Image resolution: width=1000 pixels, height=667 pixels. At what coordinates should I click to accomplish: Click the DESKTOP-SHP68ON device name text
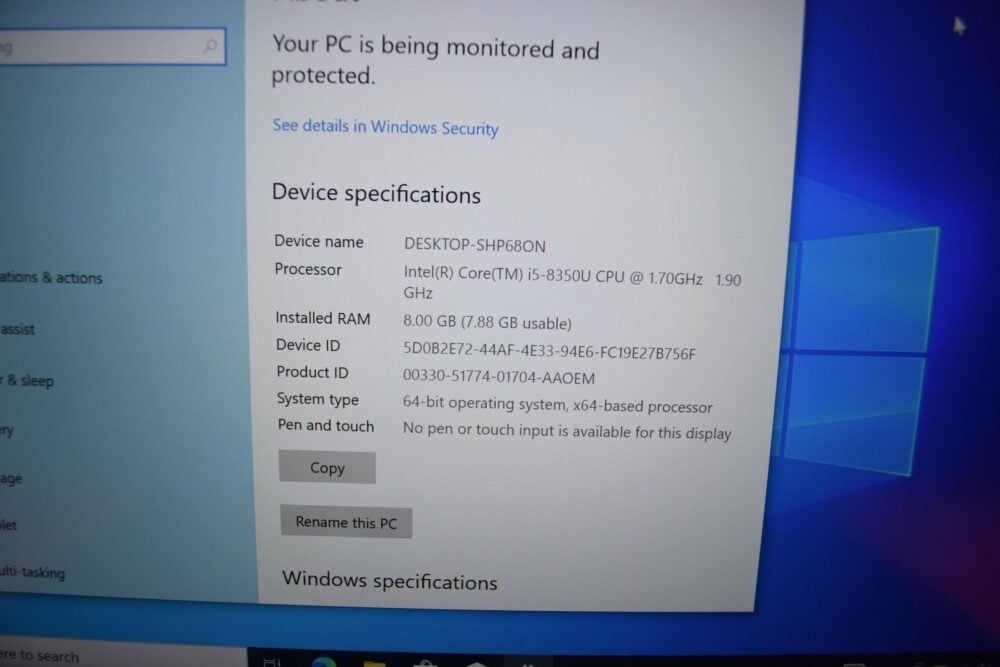tap(474, 246)
